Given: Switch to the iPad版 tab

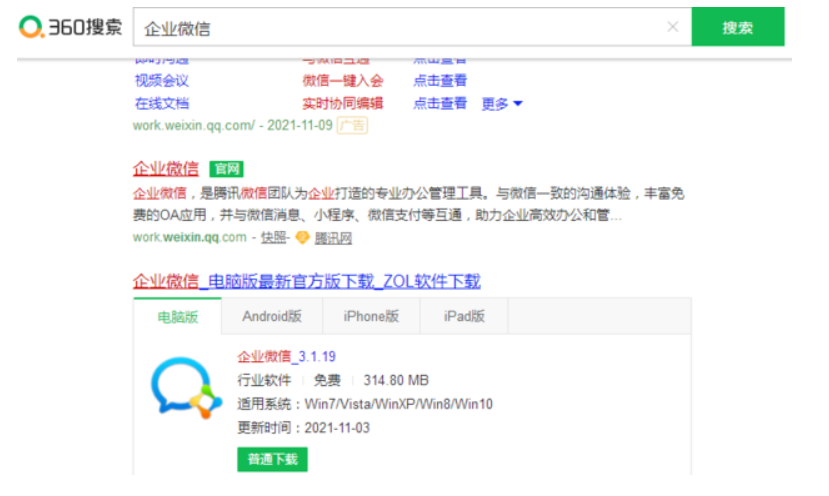Looking at the screenshot, I should coord(464,316).
